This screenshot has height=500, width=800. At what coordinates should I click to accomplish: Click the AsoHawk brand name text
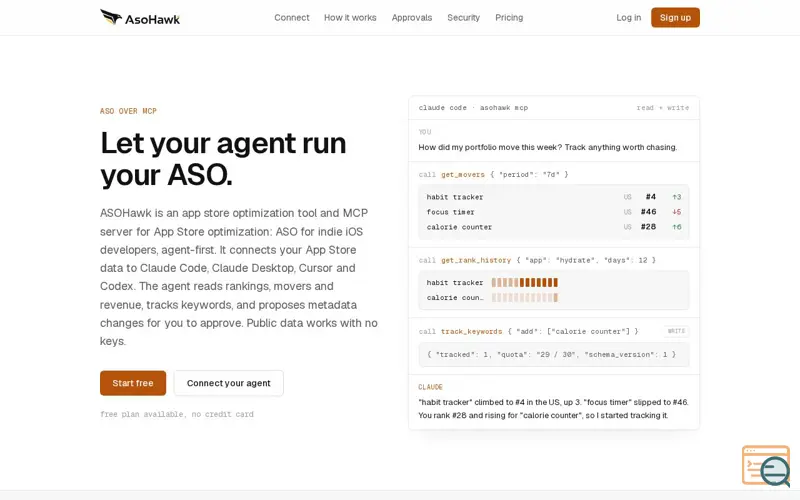tap(153, 20)
